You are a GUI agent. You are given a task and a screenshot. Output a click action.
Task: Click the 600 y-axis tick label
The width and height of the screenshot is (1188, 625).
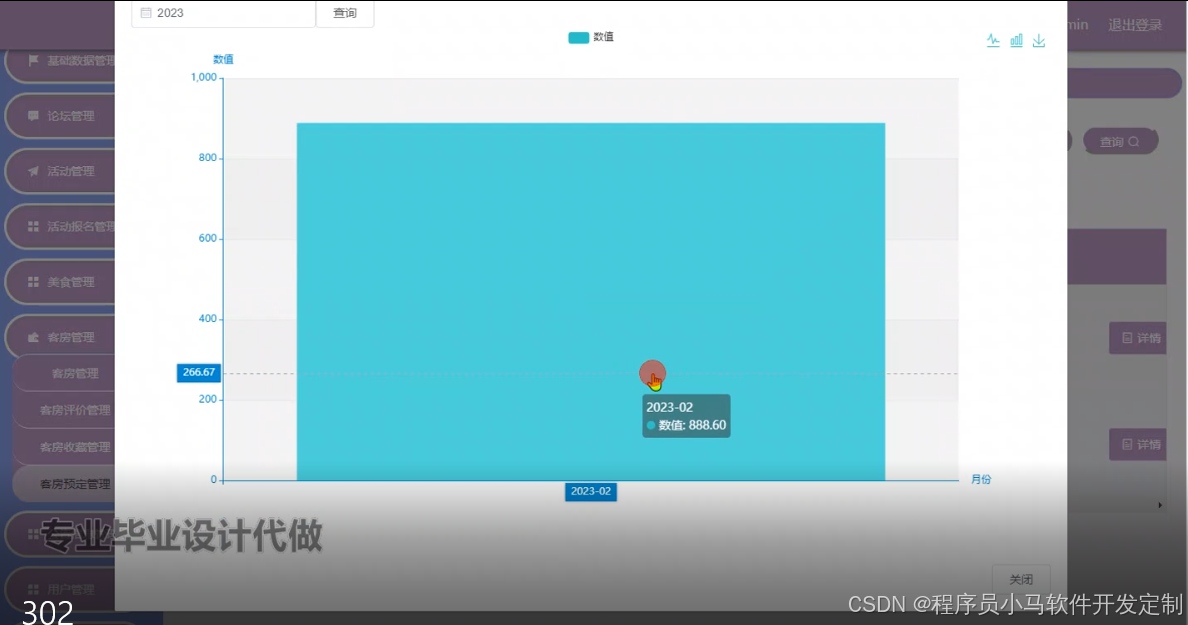208,238
